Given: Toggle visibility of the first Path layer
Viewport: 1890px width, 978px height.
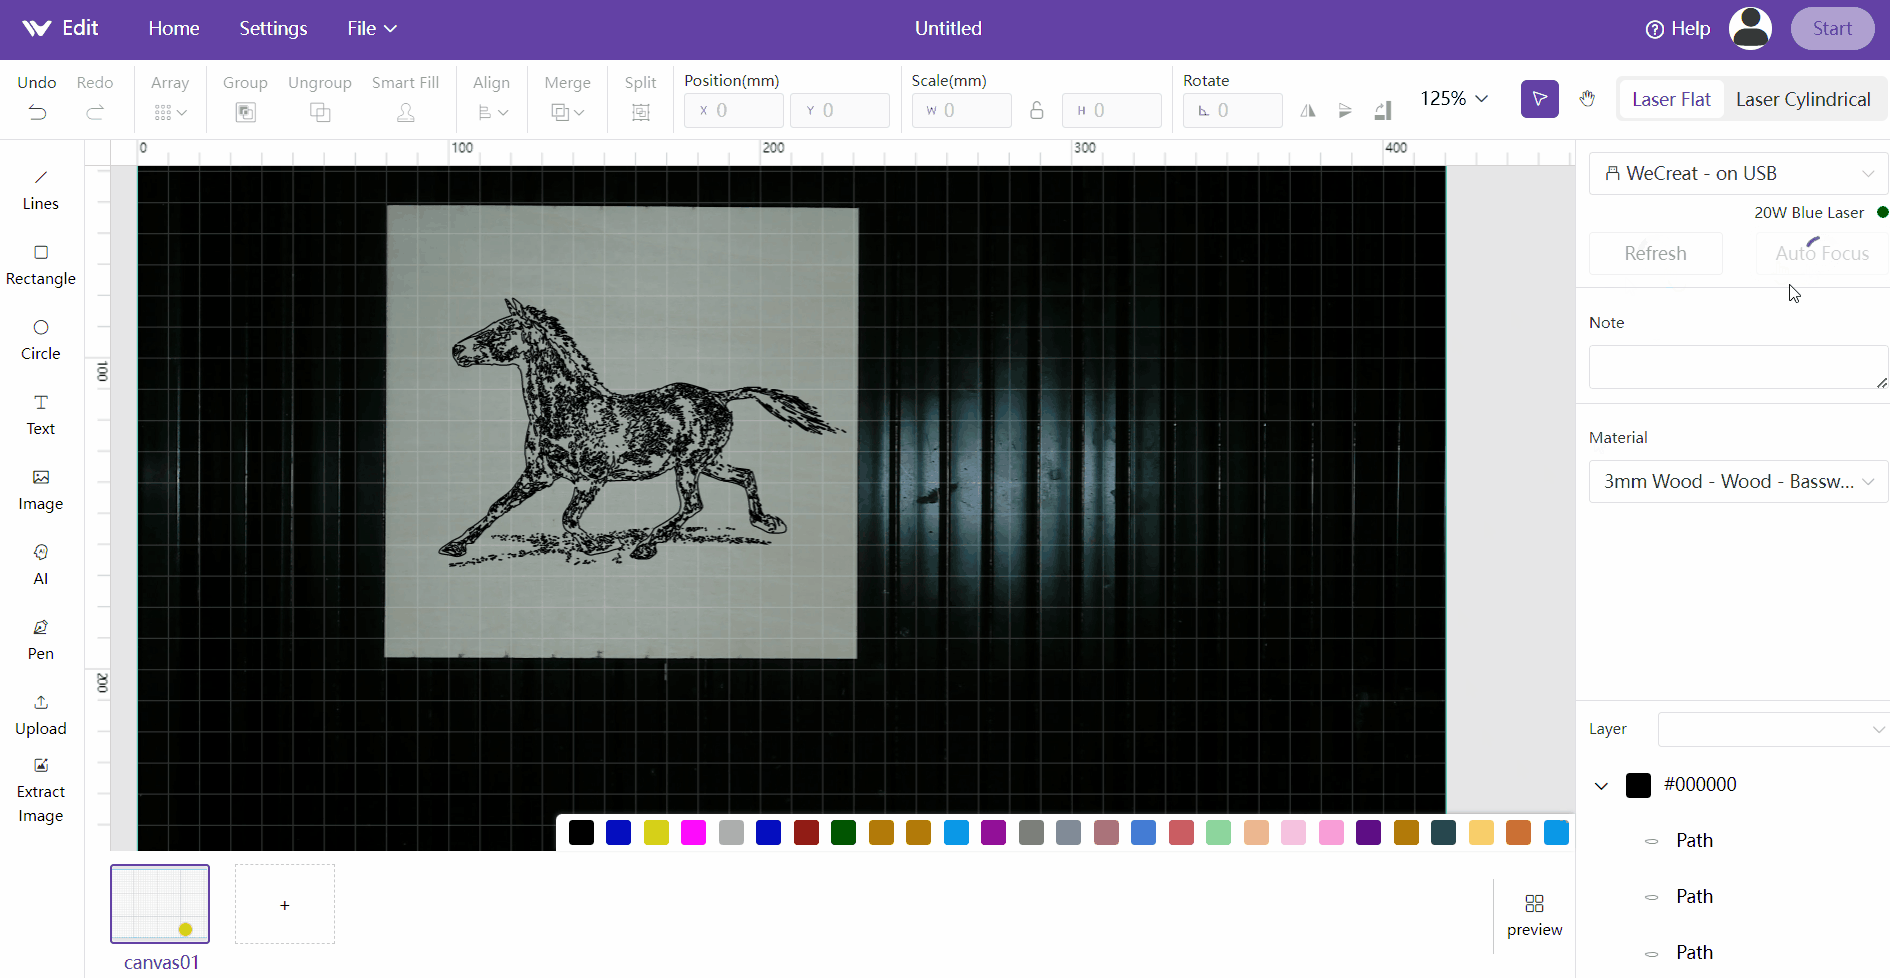Looking at the screenshot, I should [x=1651, y=841].
